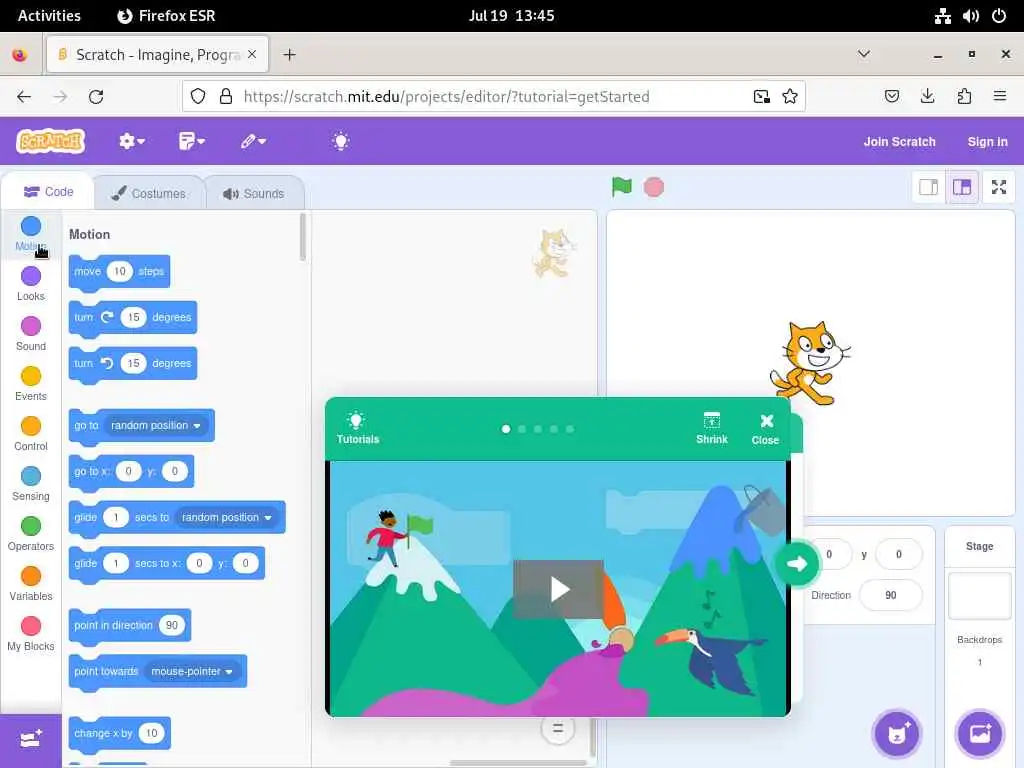Open Firefox application hamburger menu
This screenshot has width=1024, height=768.
coord(999,97)
